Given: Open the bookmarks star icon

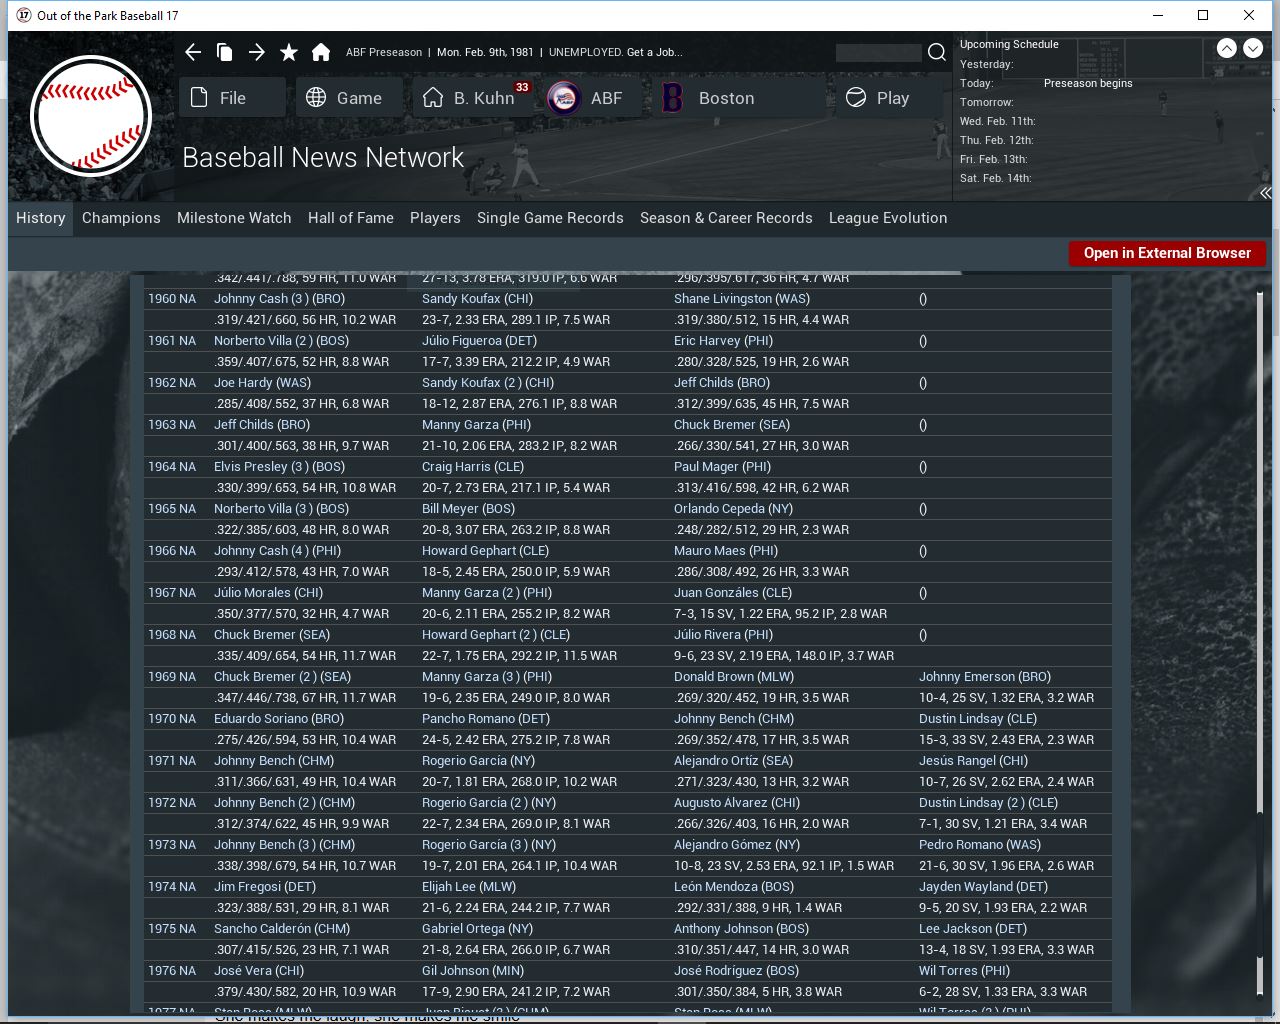Looking at the screenshot, I should 289,52.
